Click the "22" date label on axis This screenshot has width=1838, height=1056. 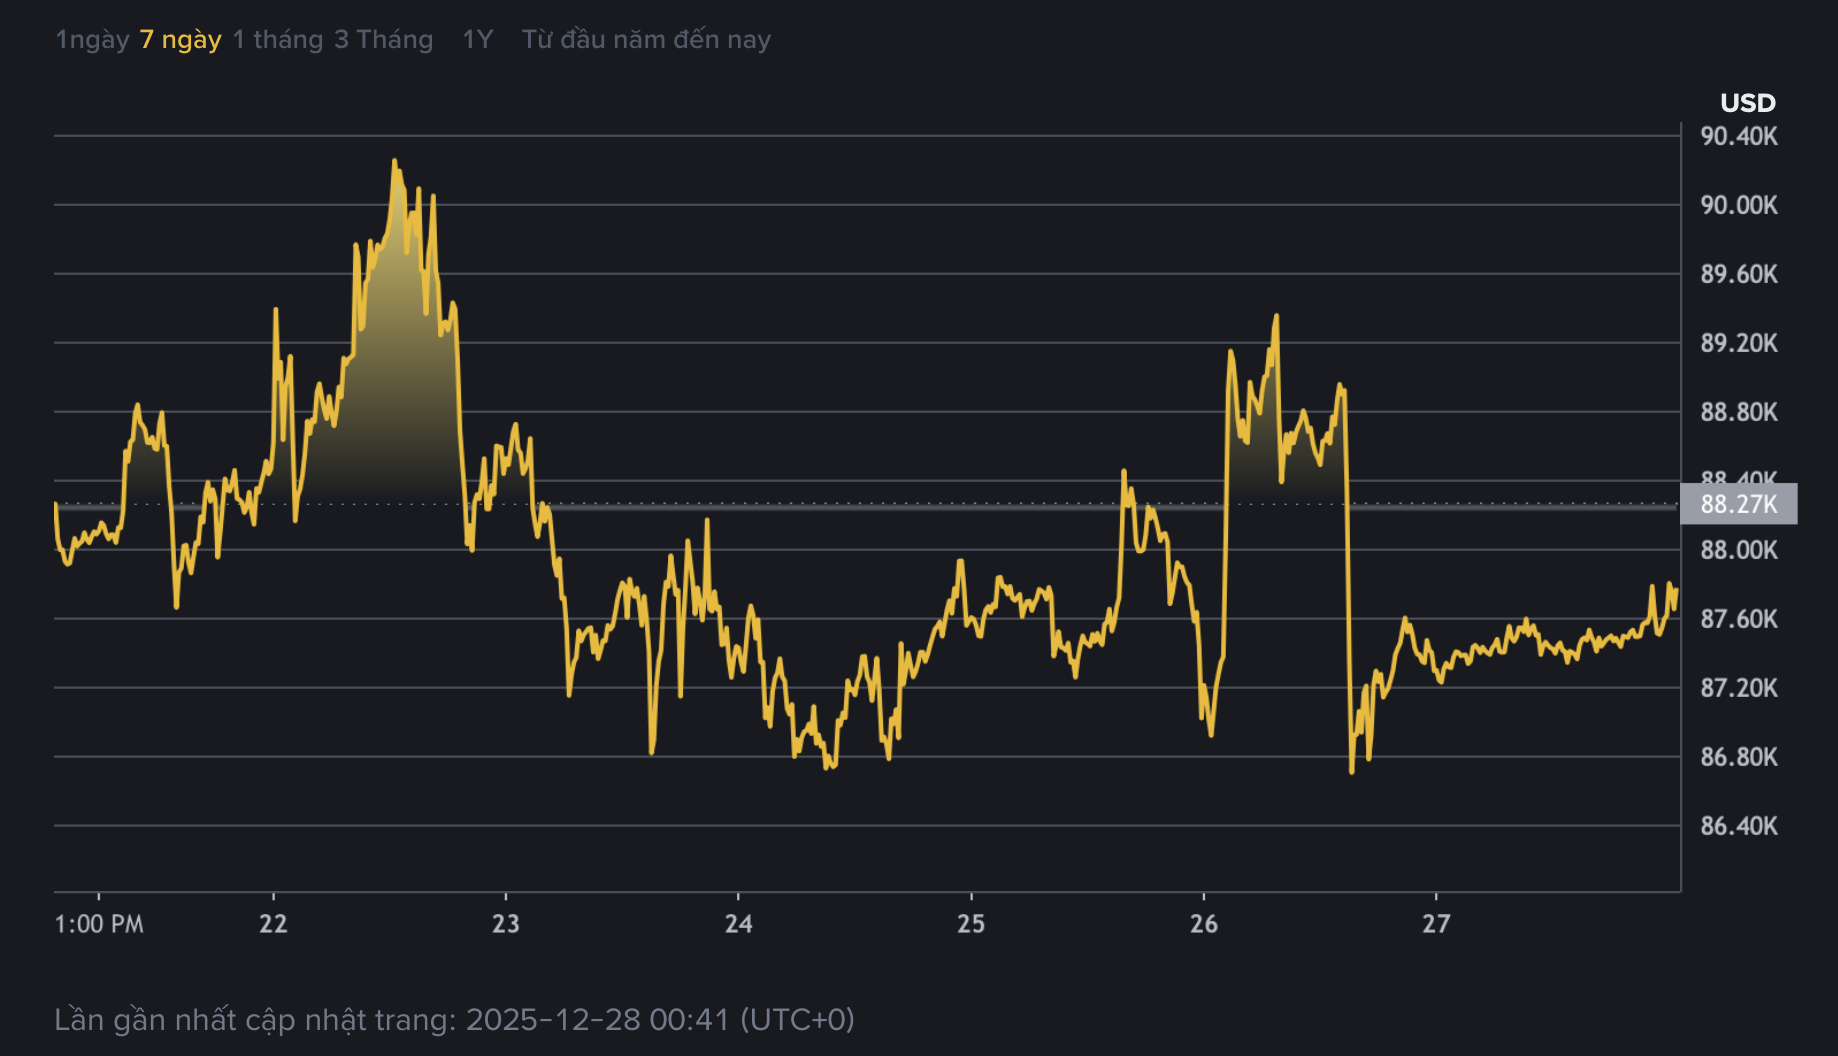tap(272, 925)
